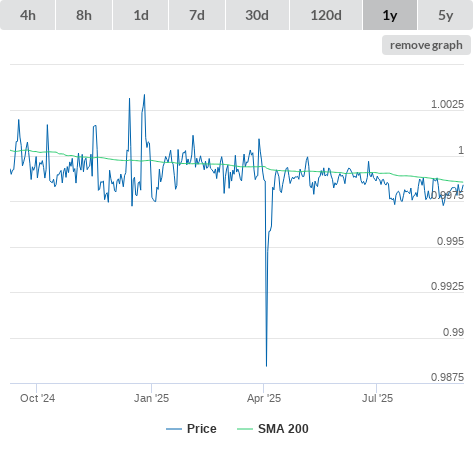Click the Apr '25 price crash low point
The height and width of the screenshot is (455, 474).
click(266, 366)
